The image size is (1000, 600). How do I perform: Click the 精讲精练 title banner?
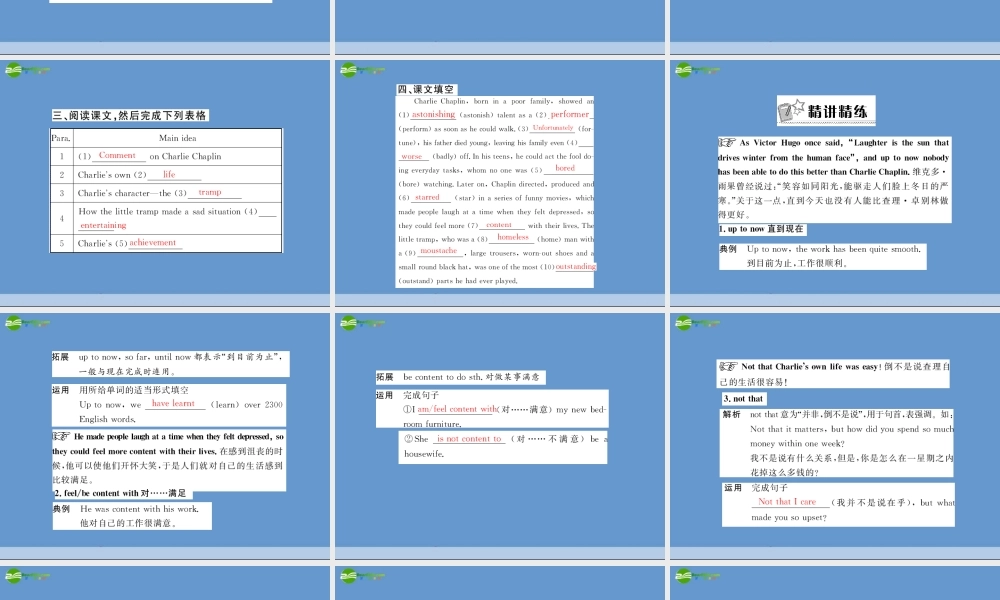(827, 111)
